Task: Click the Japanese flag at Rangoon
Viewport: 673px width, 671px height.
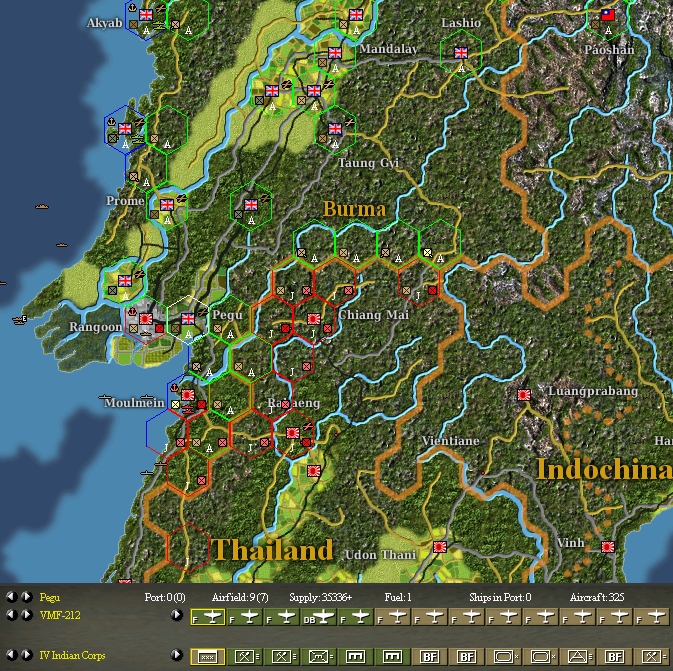Action: pos(146,319)
